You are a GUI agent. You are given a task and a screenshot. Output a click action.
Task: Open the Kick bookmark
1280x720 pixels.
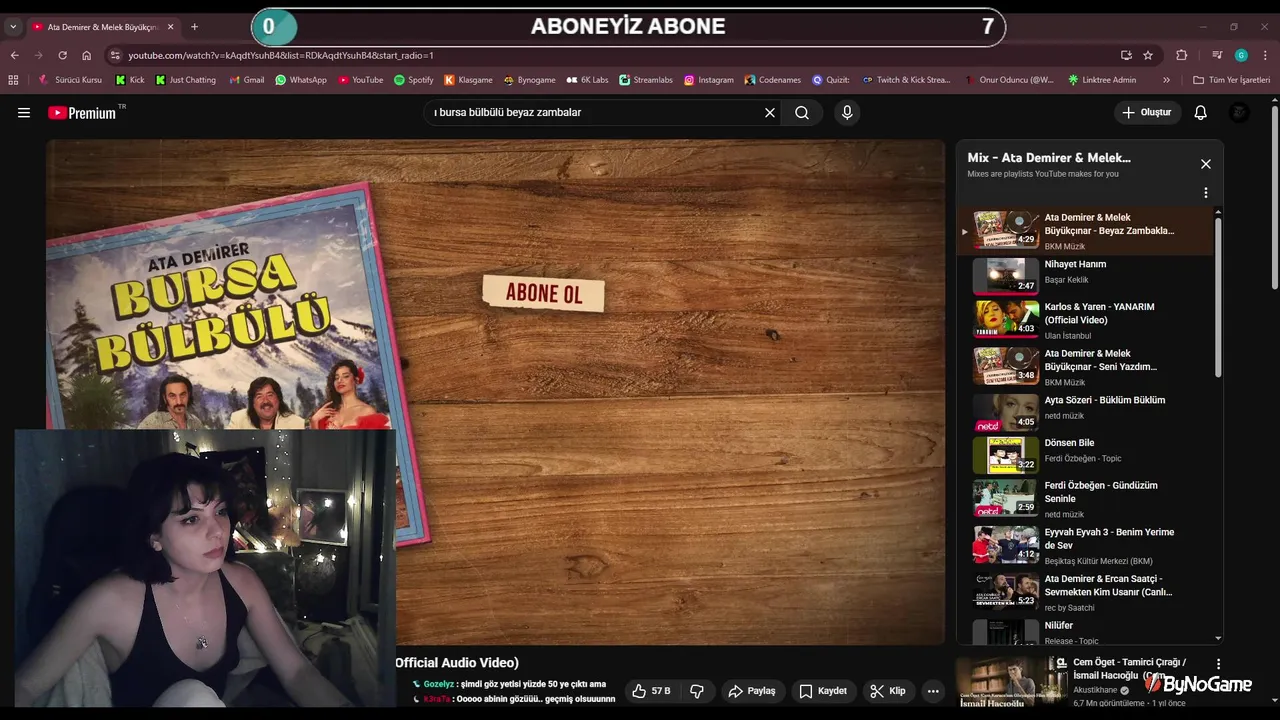(130, 80)
